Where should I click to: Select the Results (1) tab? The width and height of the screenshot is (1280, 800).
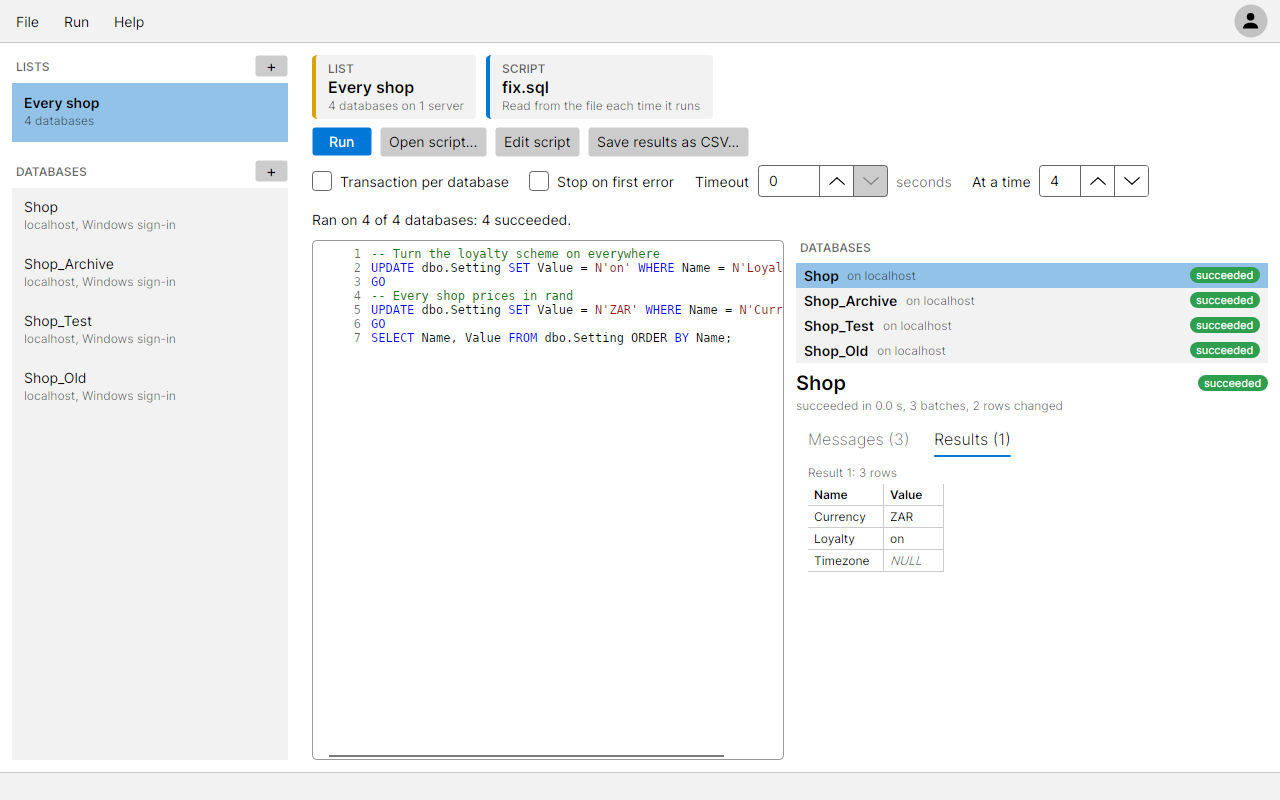tap(972, 439)
